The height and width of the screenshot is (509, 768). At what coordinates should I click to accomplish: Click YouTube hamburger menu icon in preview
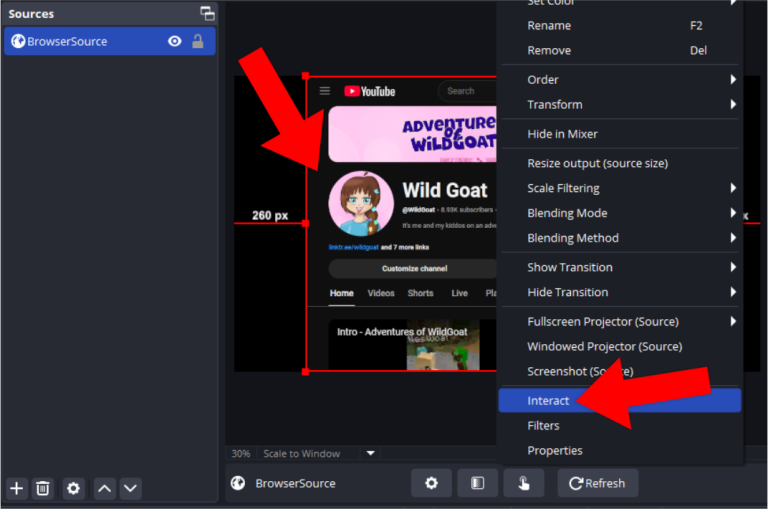[325, 91]
